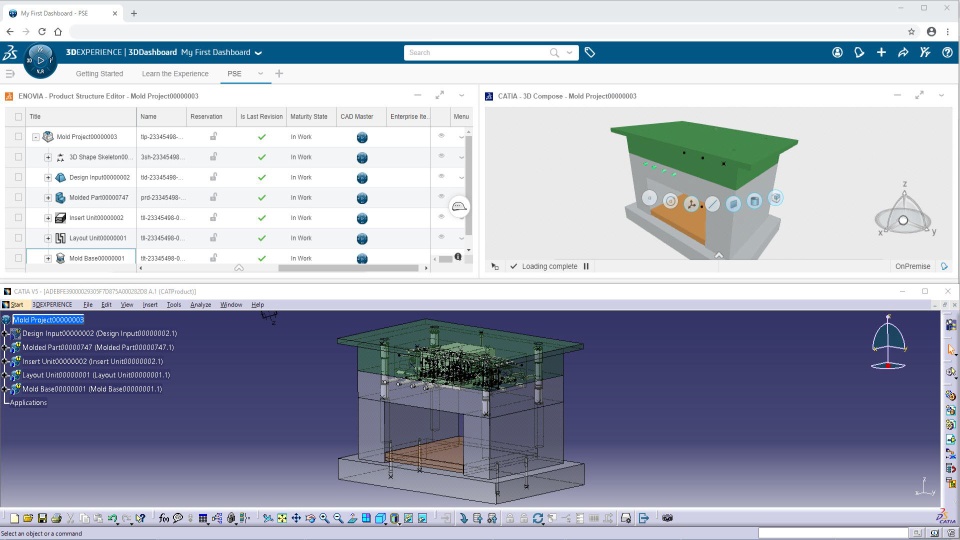The width and height of the screenshot is (960, 540).
Task: Click the CATIA view compass
Action: point(888,342)
